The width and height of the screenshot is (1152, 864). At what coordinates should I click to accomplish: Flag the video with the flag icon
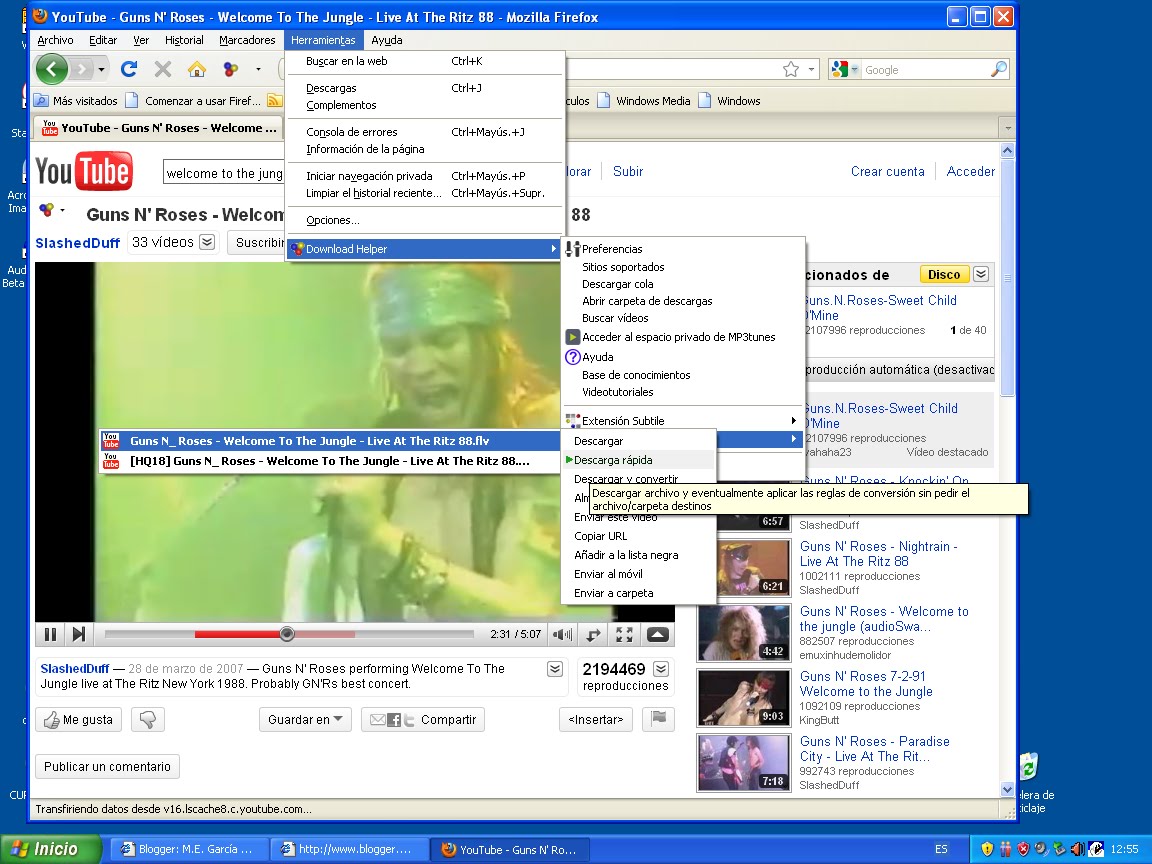[x=658, y=719]
